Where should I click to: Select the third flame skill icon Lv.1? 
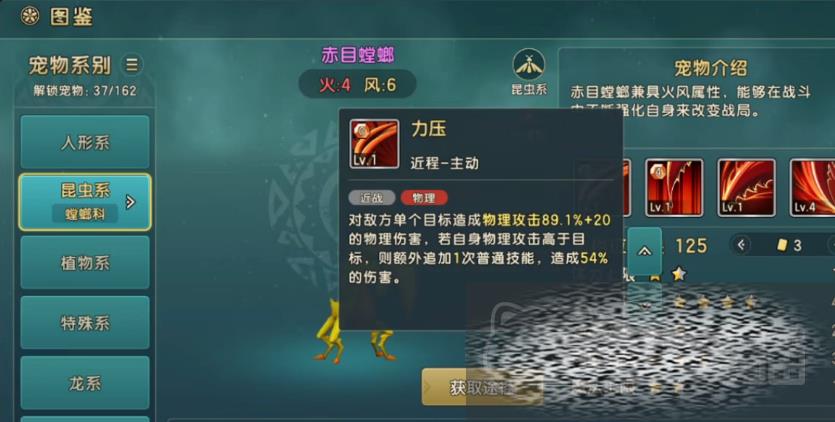(x=747, y=188)
